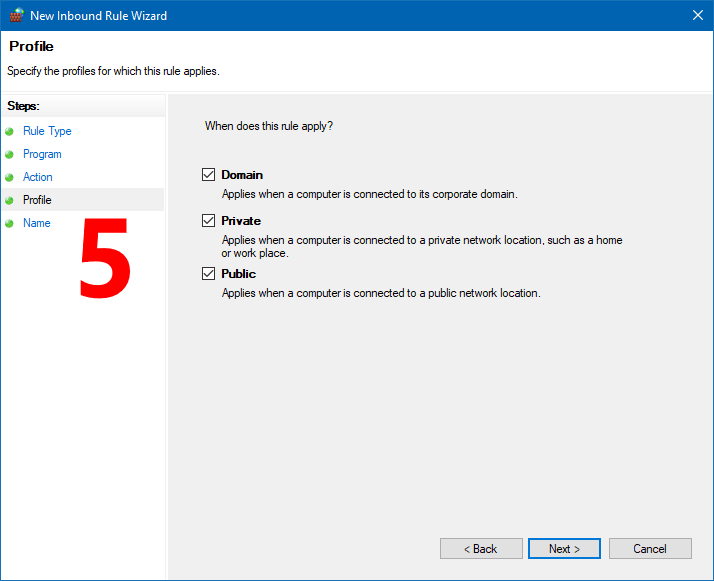Image resolution: width=714 pixels, height=581 pixels.
Task: Go to previous page with Back
Action: coord(481,549)
